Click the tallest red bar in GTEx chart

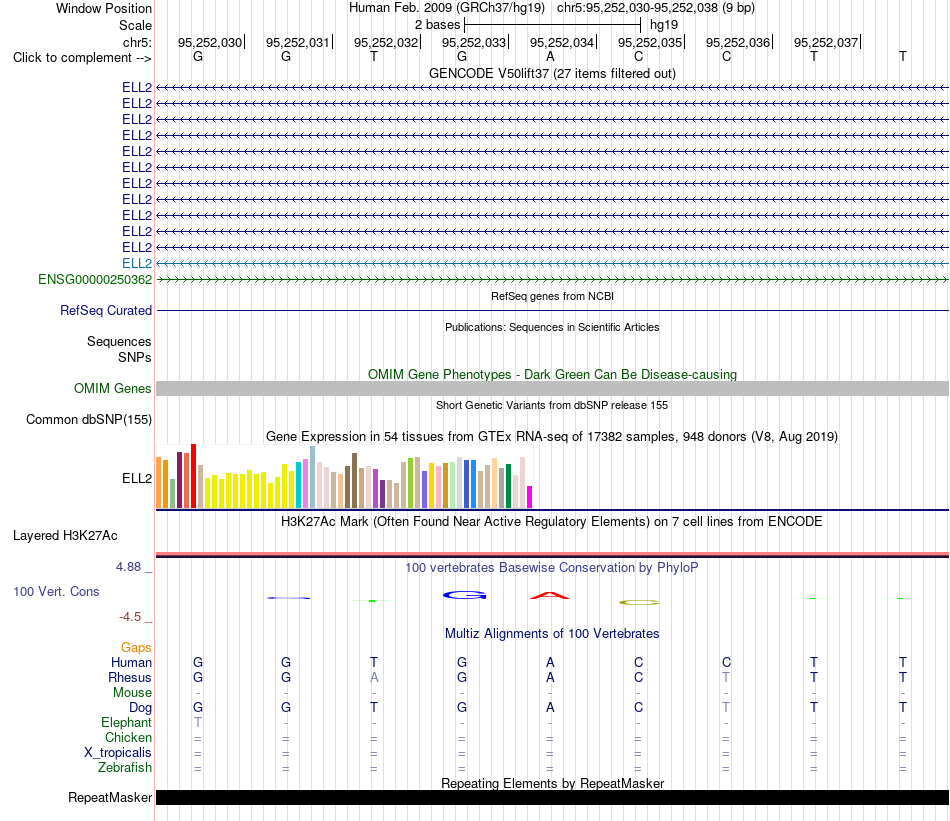193,476
